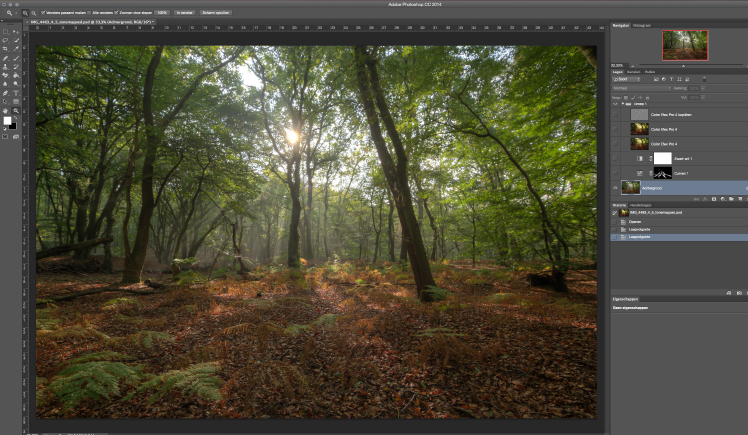Select the Pen tool
This screenshot has height=435, width=748.
5,93
